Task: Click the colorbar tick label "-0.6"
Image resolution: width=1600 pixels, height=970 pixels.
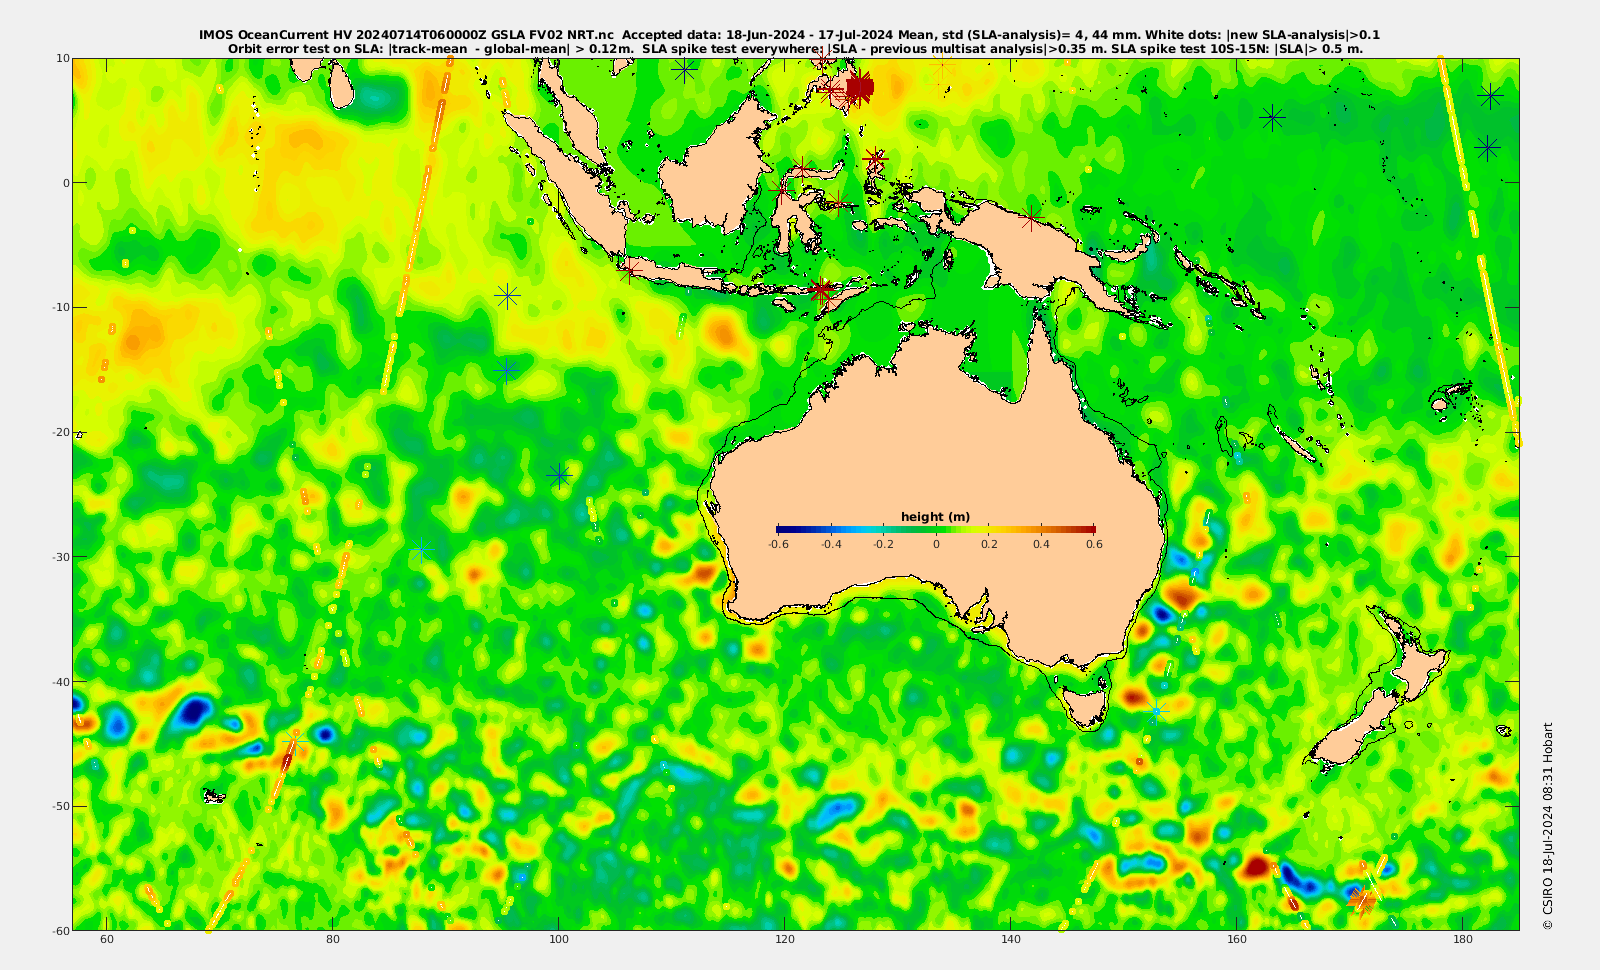Action: pos(778,544)
